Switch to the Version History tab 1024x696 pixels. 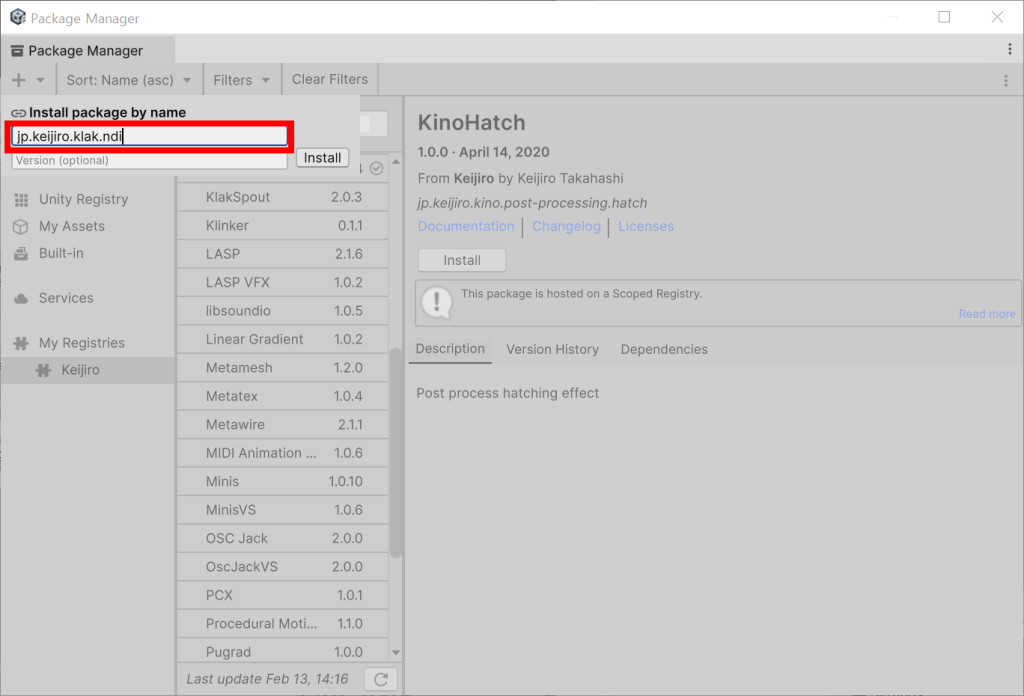[552, 349]
